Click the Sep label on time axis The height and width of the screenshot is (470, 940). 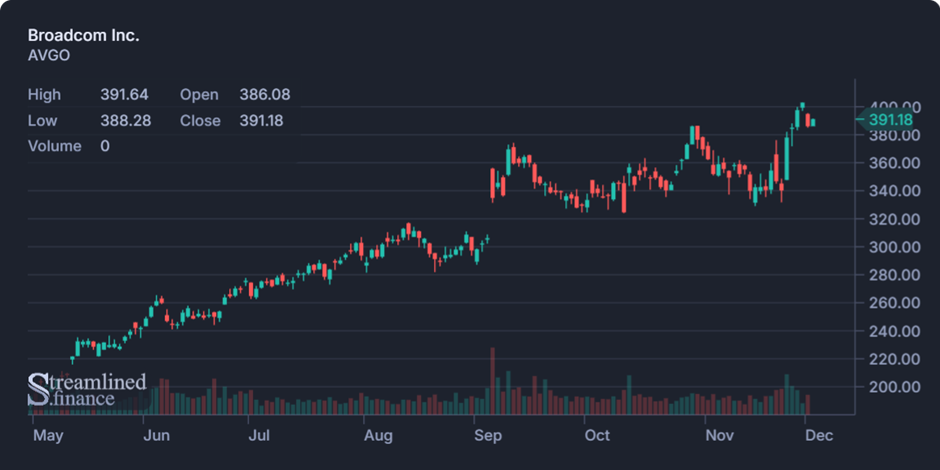point(488,436)
